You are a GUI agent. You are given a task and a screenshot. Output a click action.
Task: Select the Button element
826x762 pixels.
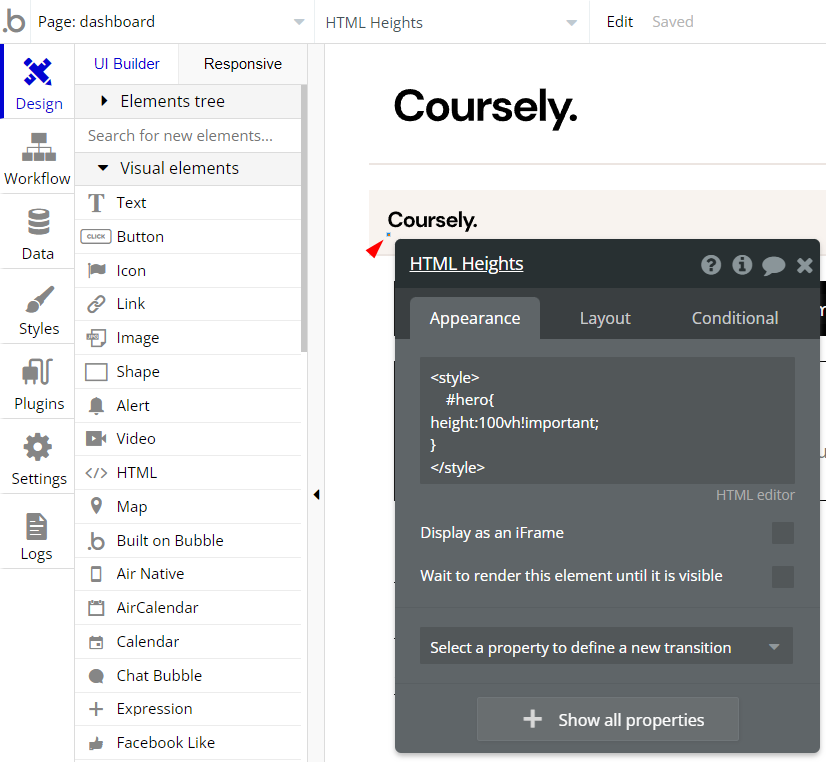tap(188, 236)
